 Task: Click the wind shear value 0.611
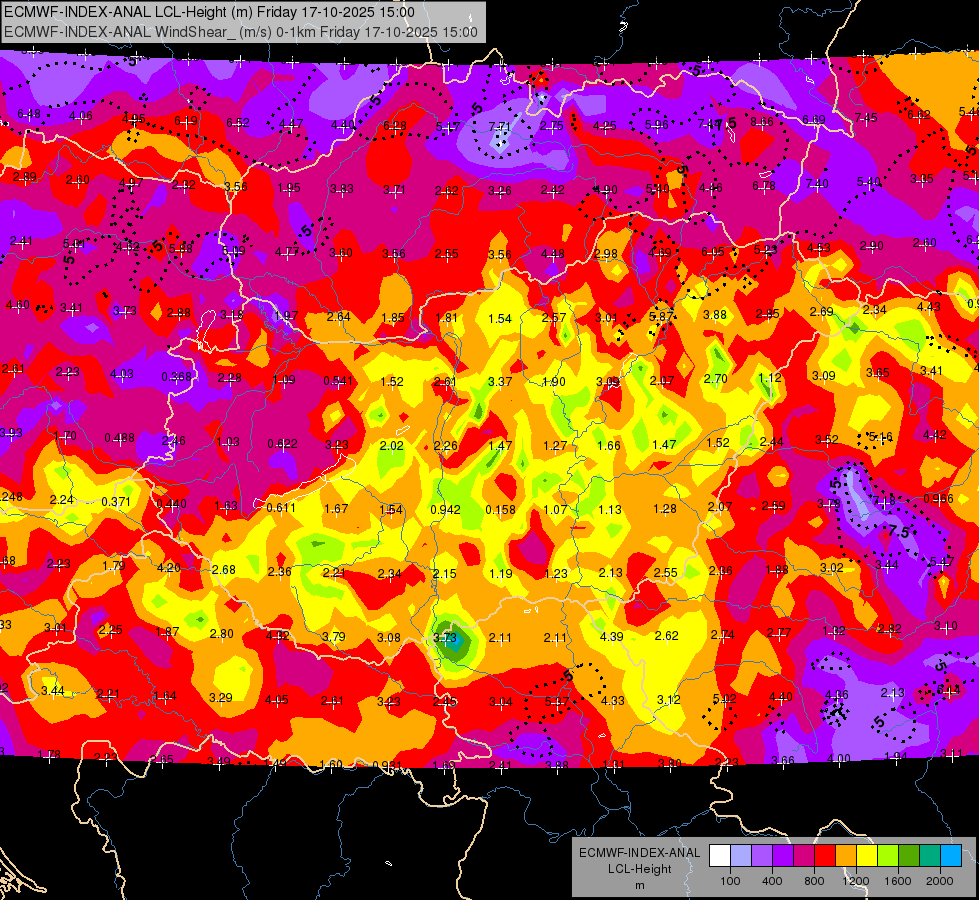pos(281,508)
